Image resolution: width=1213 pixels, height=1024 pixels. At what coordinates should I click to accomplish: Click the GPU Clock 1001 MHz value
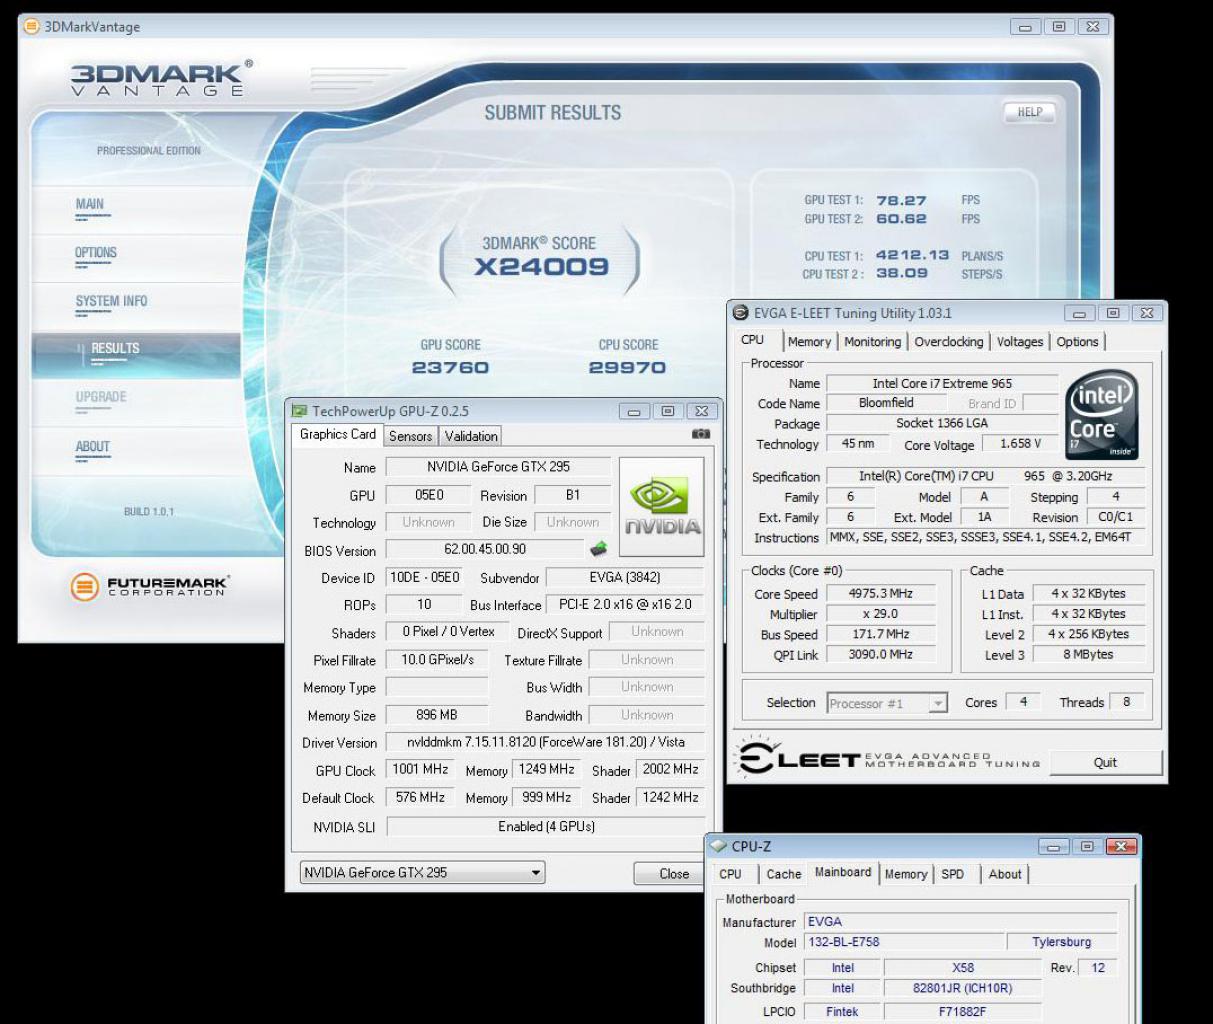pos(420,770)
